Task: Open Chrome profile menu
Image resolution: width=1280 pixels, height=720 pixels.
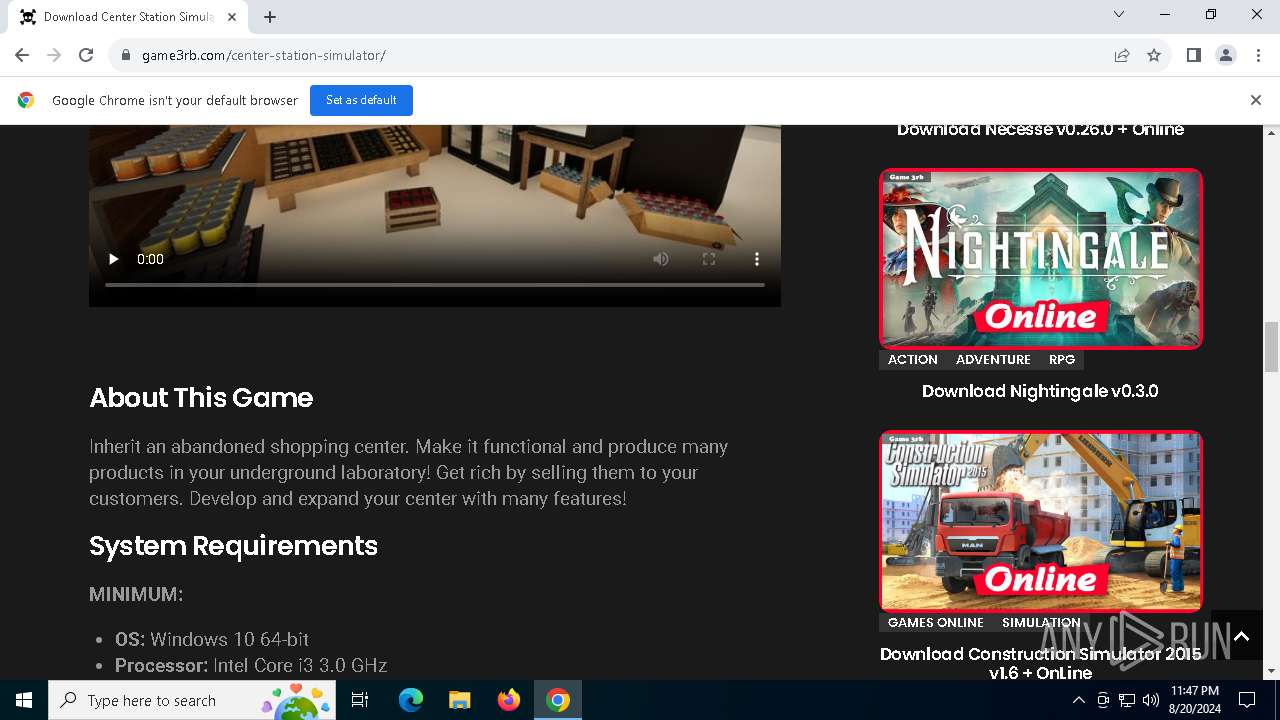Action: coord(1226,55)
